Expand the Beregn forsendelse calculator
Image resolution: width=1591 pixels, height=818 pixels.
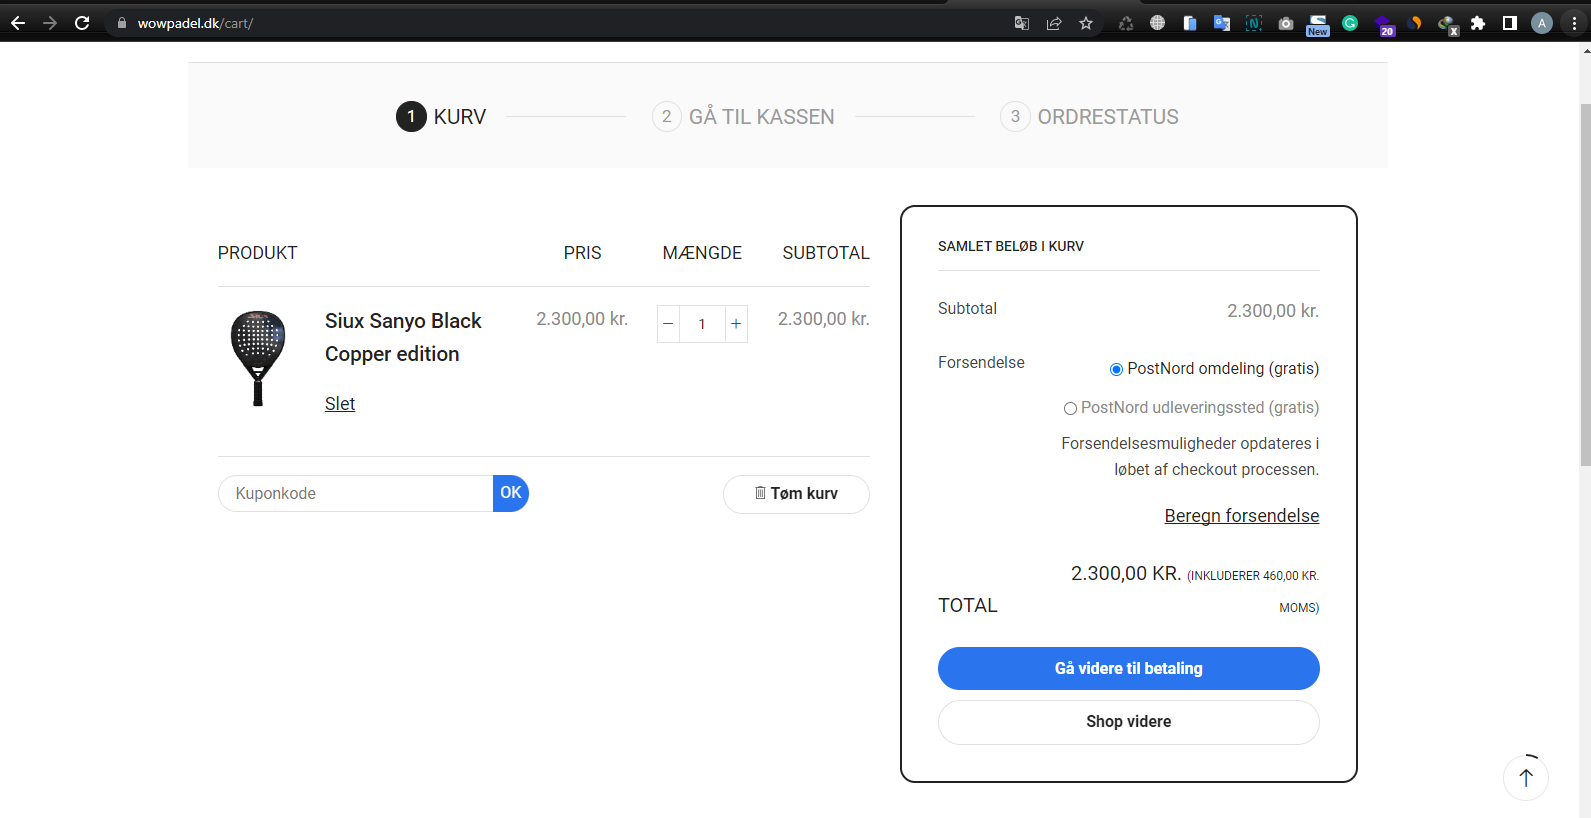[1242, 516]
